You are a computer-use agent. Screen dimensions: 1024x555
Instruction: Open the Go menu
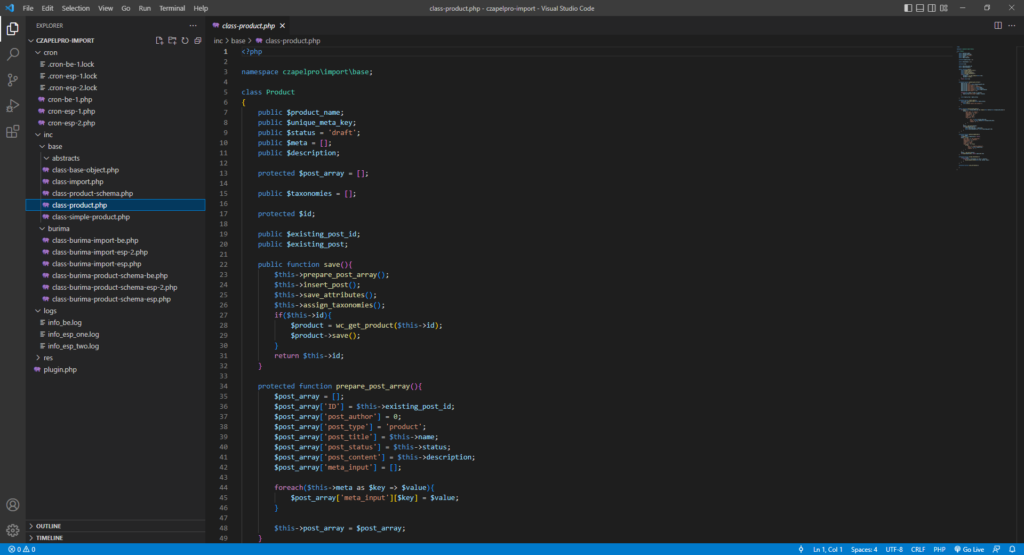coord(125,8)
